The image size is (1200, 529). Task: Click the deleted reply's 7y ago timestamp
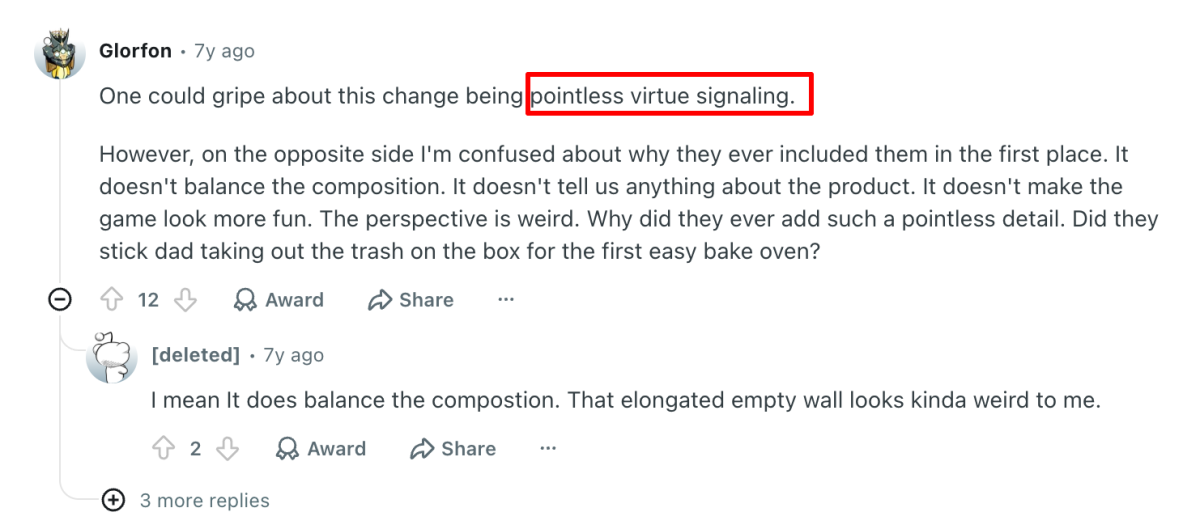293,355
